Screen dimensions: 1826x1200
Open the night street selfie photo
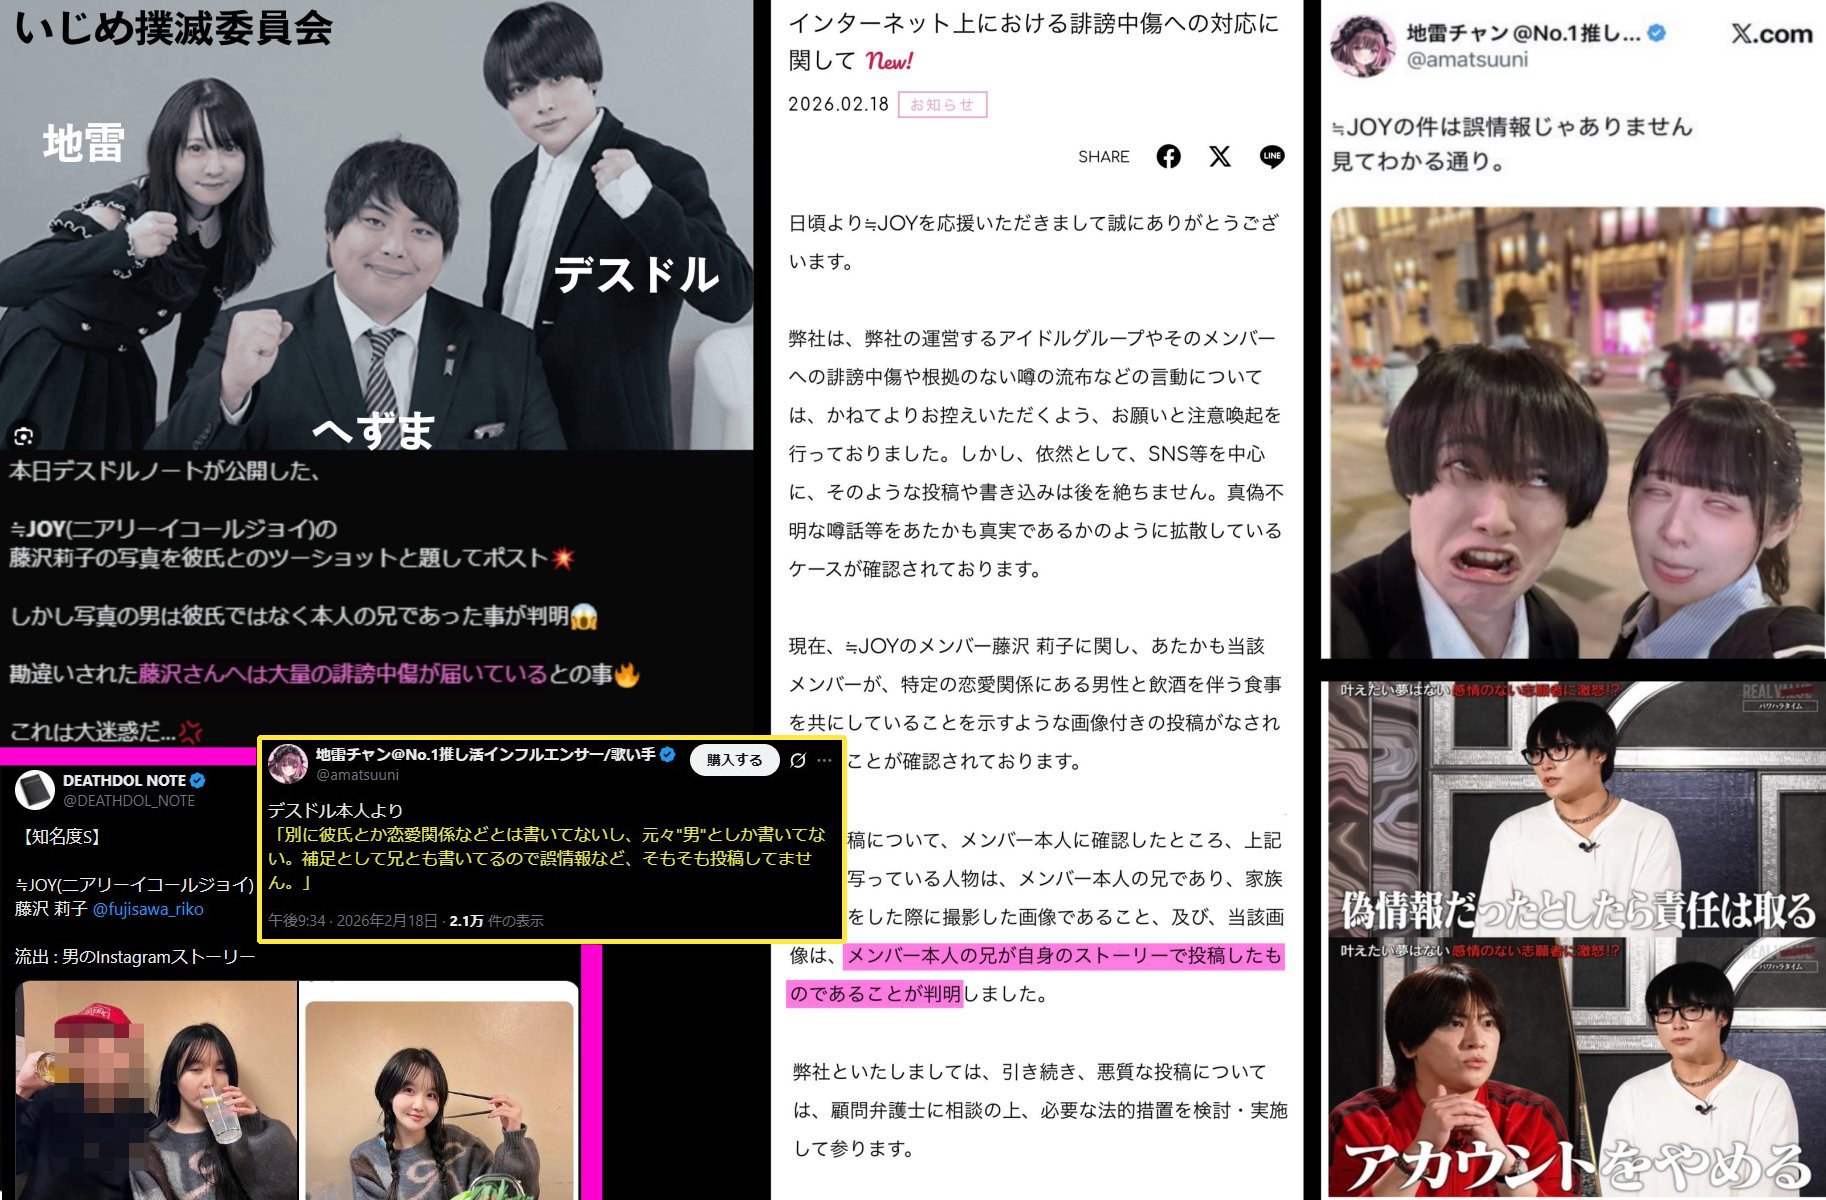[x=1576, y=432]
